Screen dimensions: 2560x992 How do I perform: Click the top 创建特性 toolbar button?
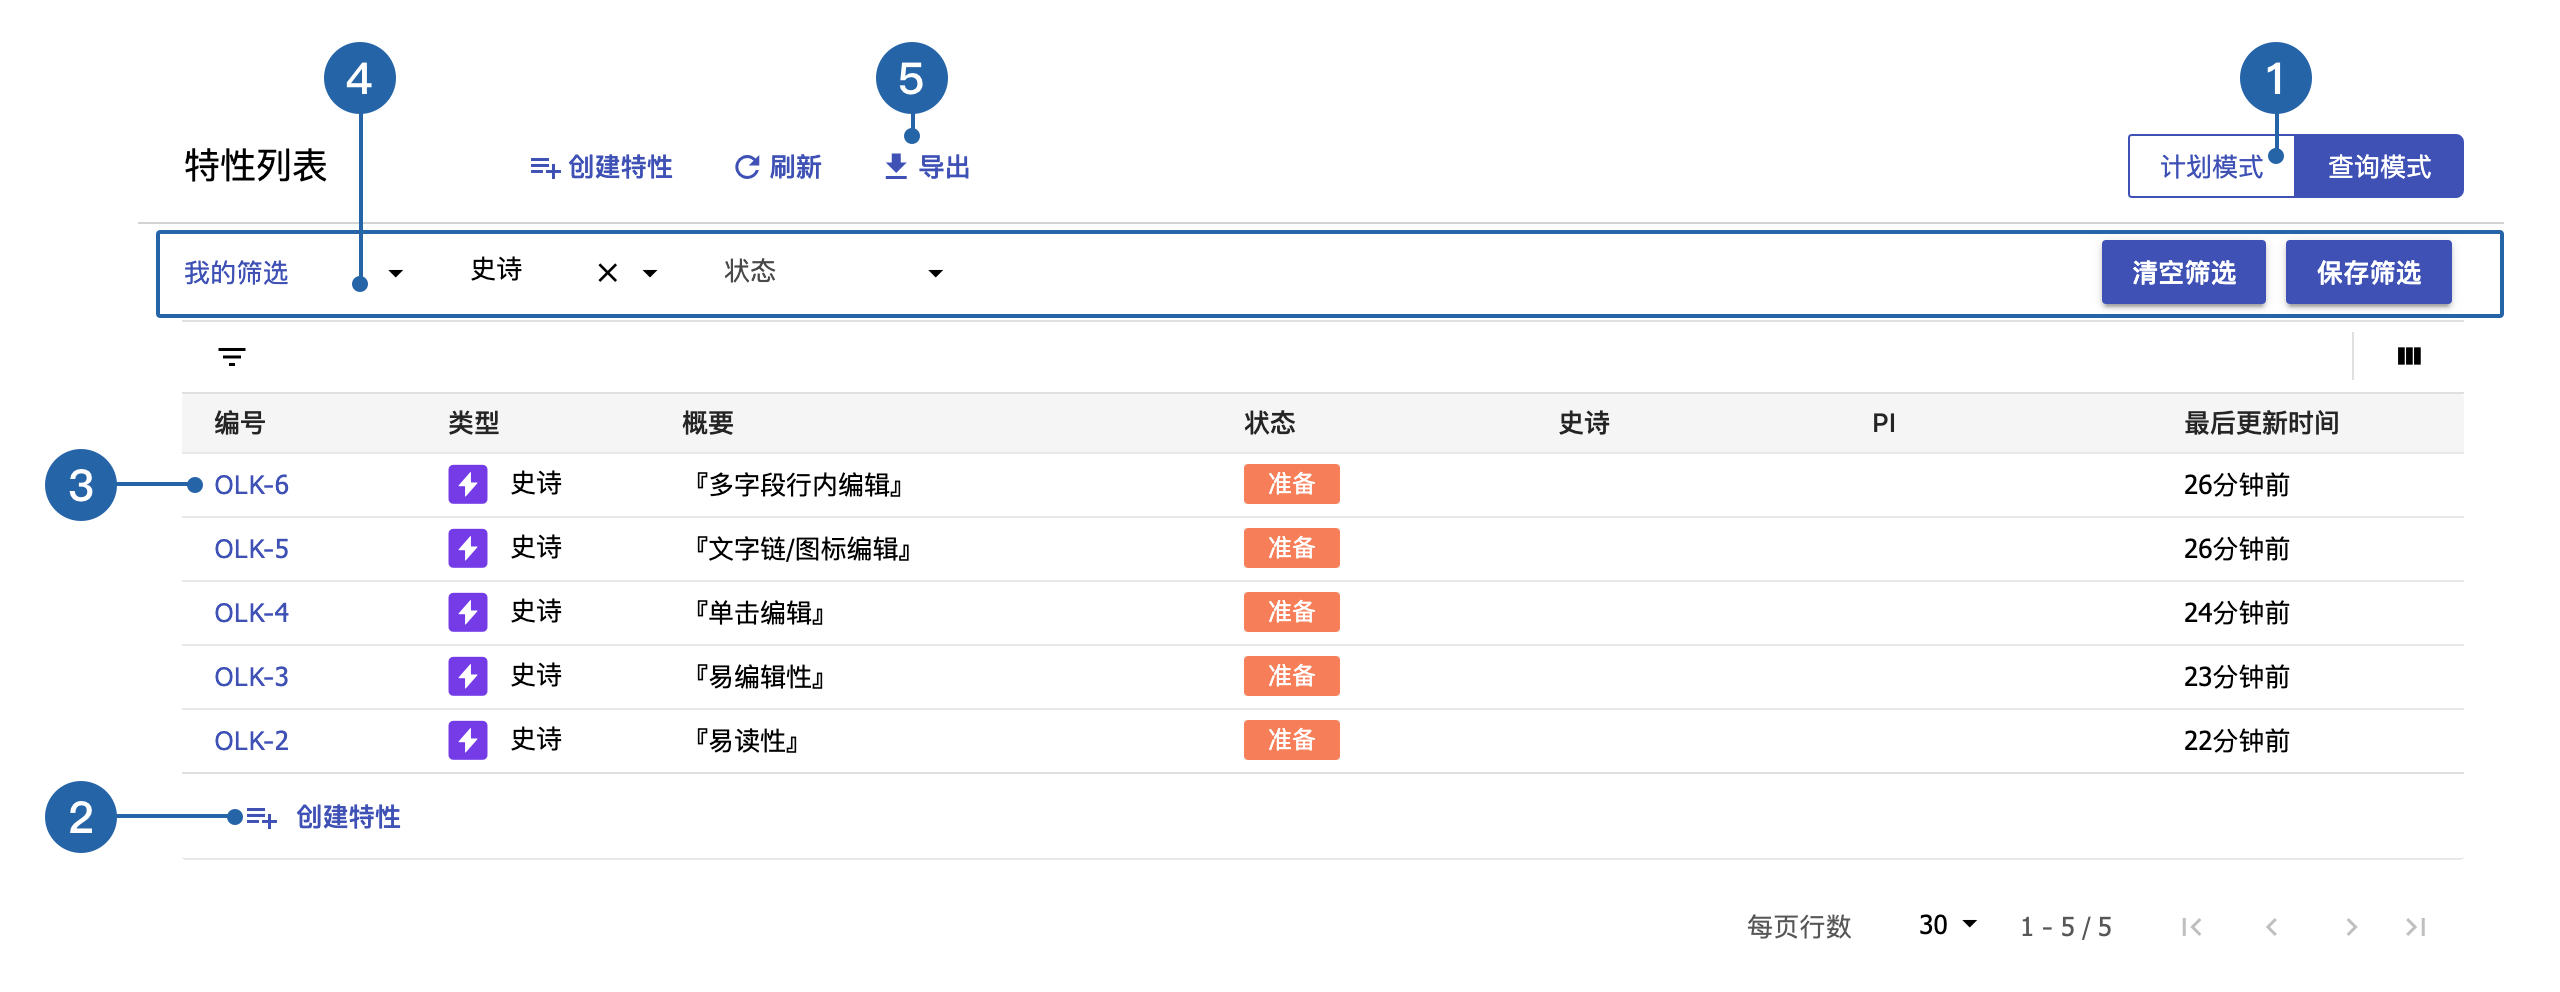coord(601,167)
